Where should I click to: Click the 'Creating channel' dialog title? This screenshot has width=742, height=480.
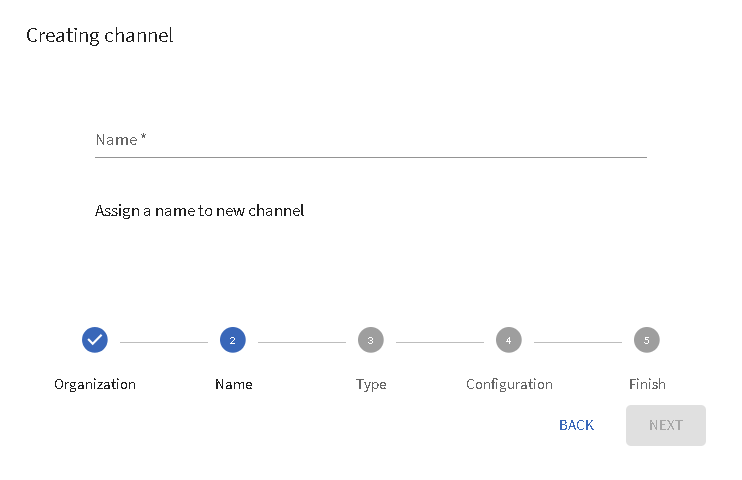[x=99, y=36]
